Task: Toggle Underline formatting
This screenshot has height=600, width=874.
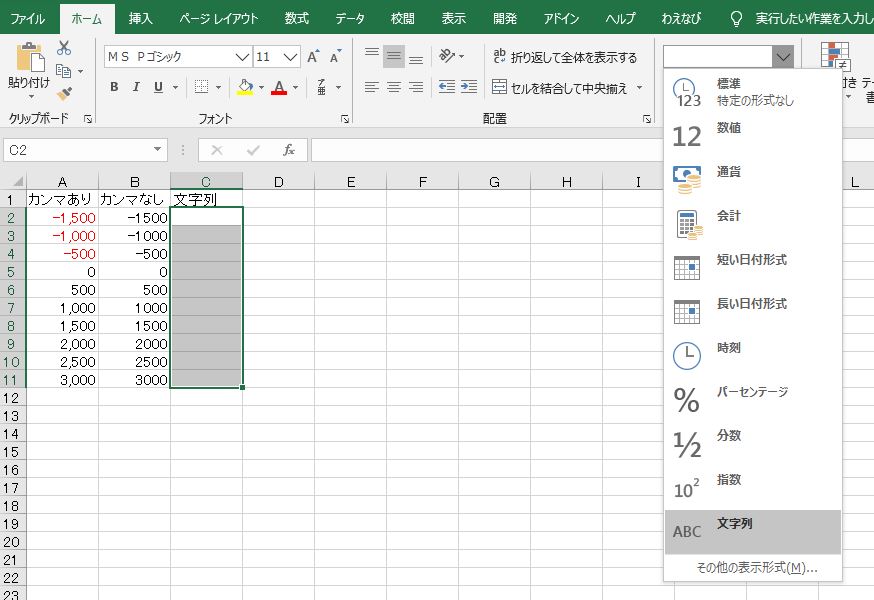Action: pos(158,87)
